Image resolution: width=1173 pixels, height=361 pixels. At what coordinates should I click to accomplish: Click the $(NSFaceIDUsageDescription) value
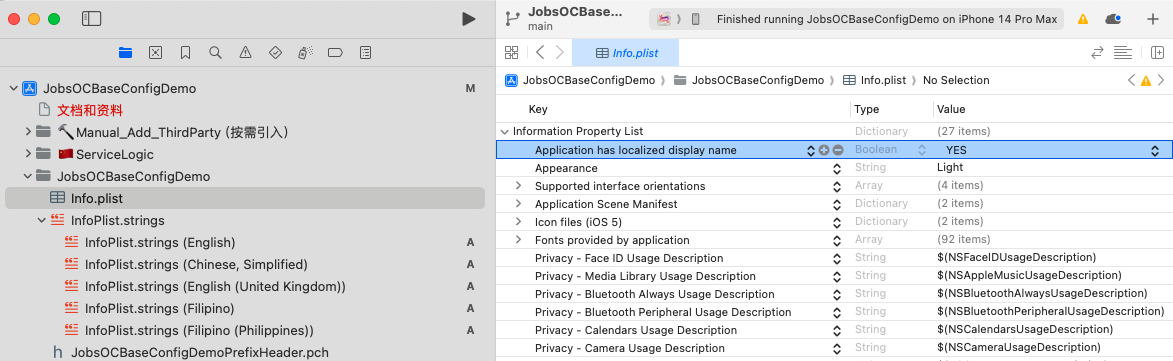tap(1016, 258)
